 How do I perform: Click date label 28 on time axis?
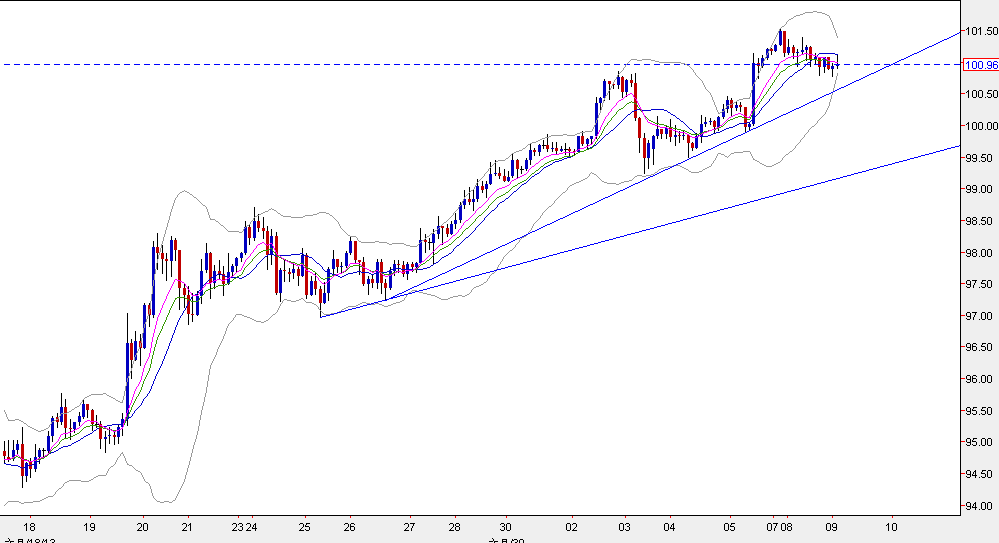pos(454,527)
